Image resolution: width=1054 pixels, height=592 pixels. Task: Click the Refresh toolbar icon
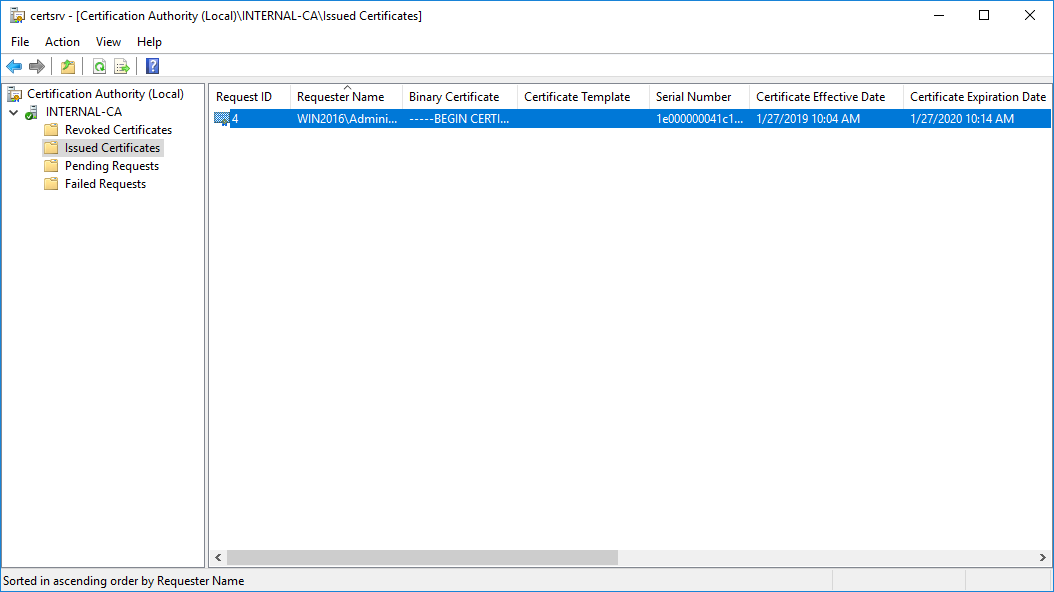[99, 67]
